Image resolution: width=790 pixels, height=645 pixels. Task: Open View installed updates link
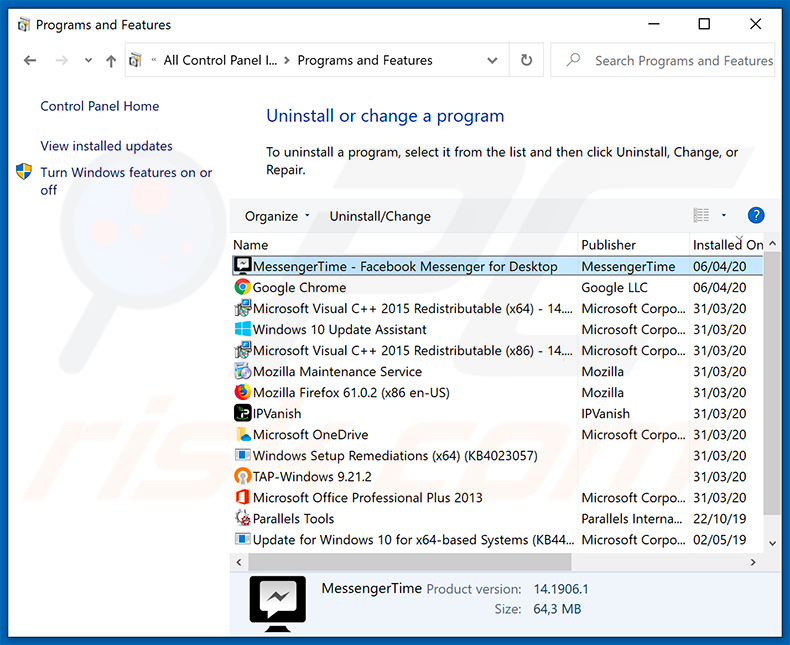point(106,146)
